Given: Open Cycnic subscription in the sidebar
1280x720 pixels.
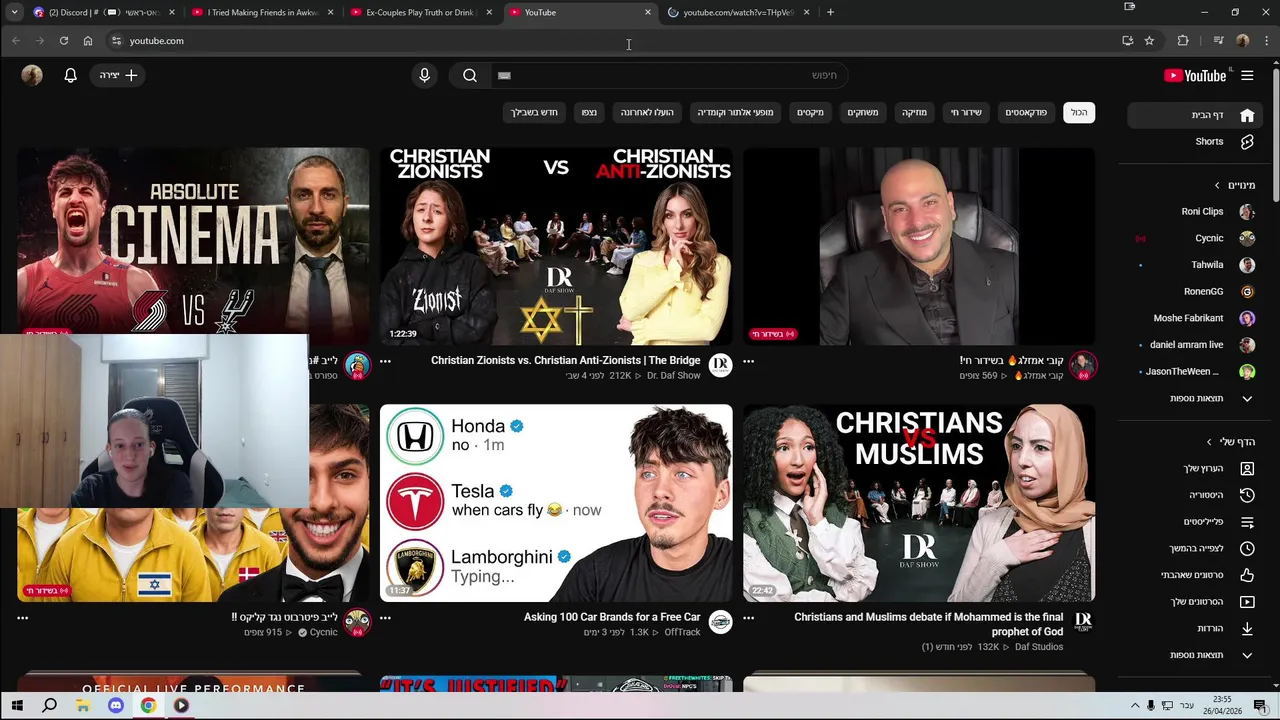Looking at the screenshot, I should 1193,238.
